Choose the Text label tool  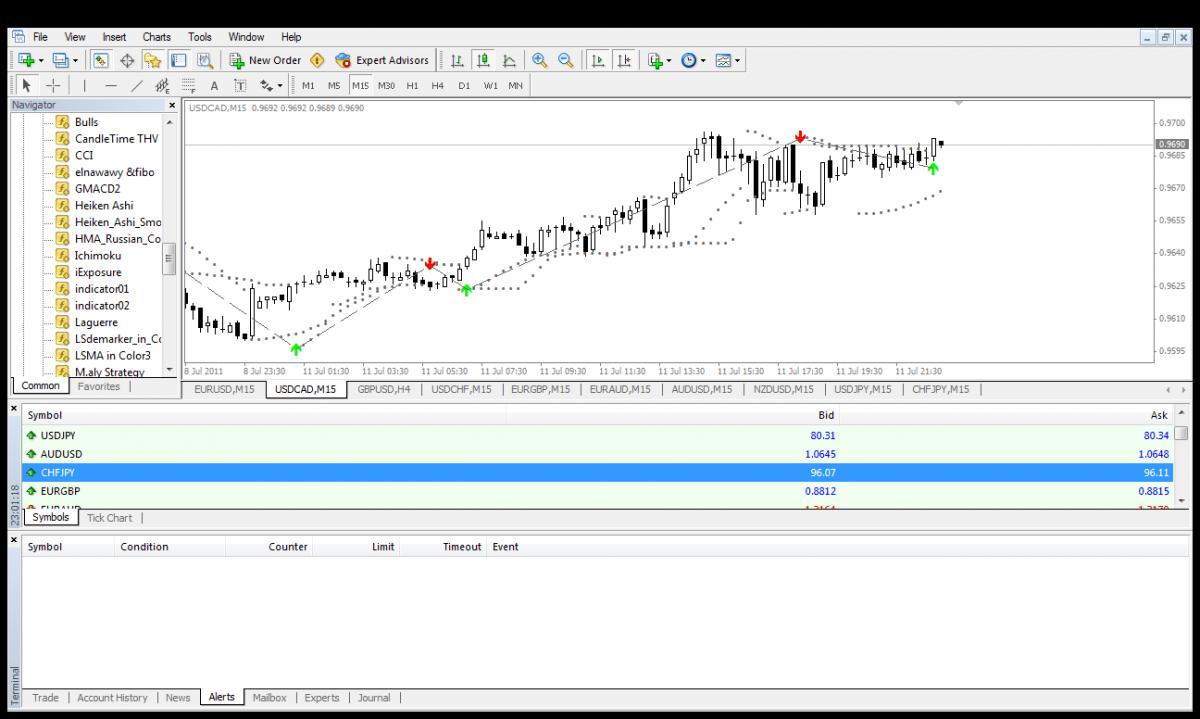[x=214, y=86]
